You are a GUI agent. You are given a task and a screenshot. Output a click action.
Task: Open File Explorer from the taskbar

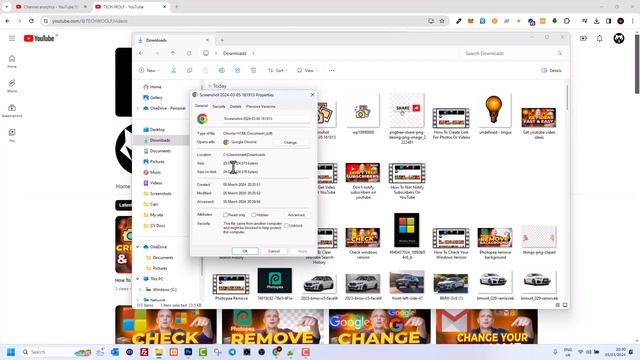tap(159, 352)
